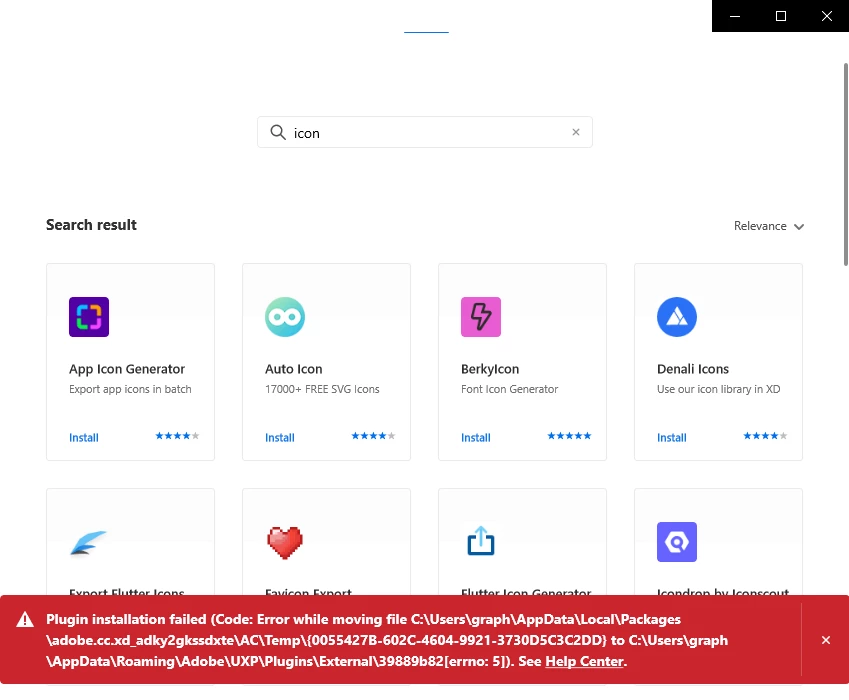This screenshot has height=700, width=849.
Task: Open the Auto Icon title
Action: (x=293, y=369)
